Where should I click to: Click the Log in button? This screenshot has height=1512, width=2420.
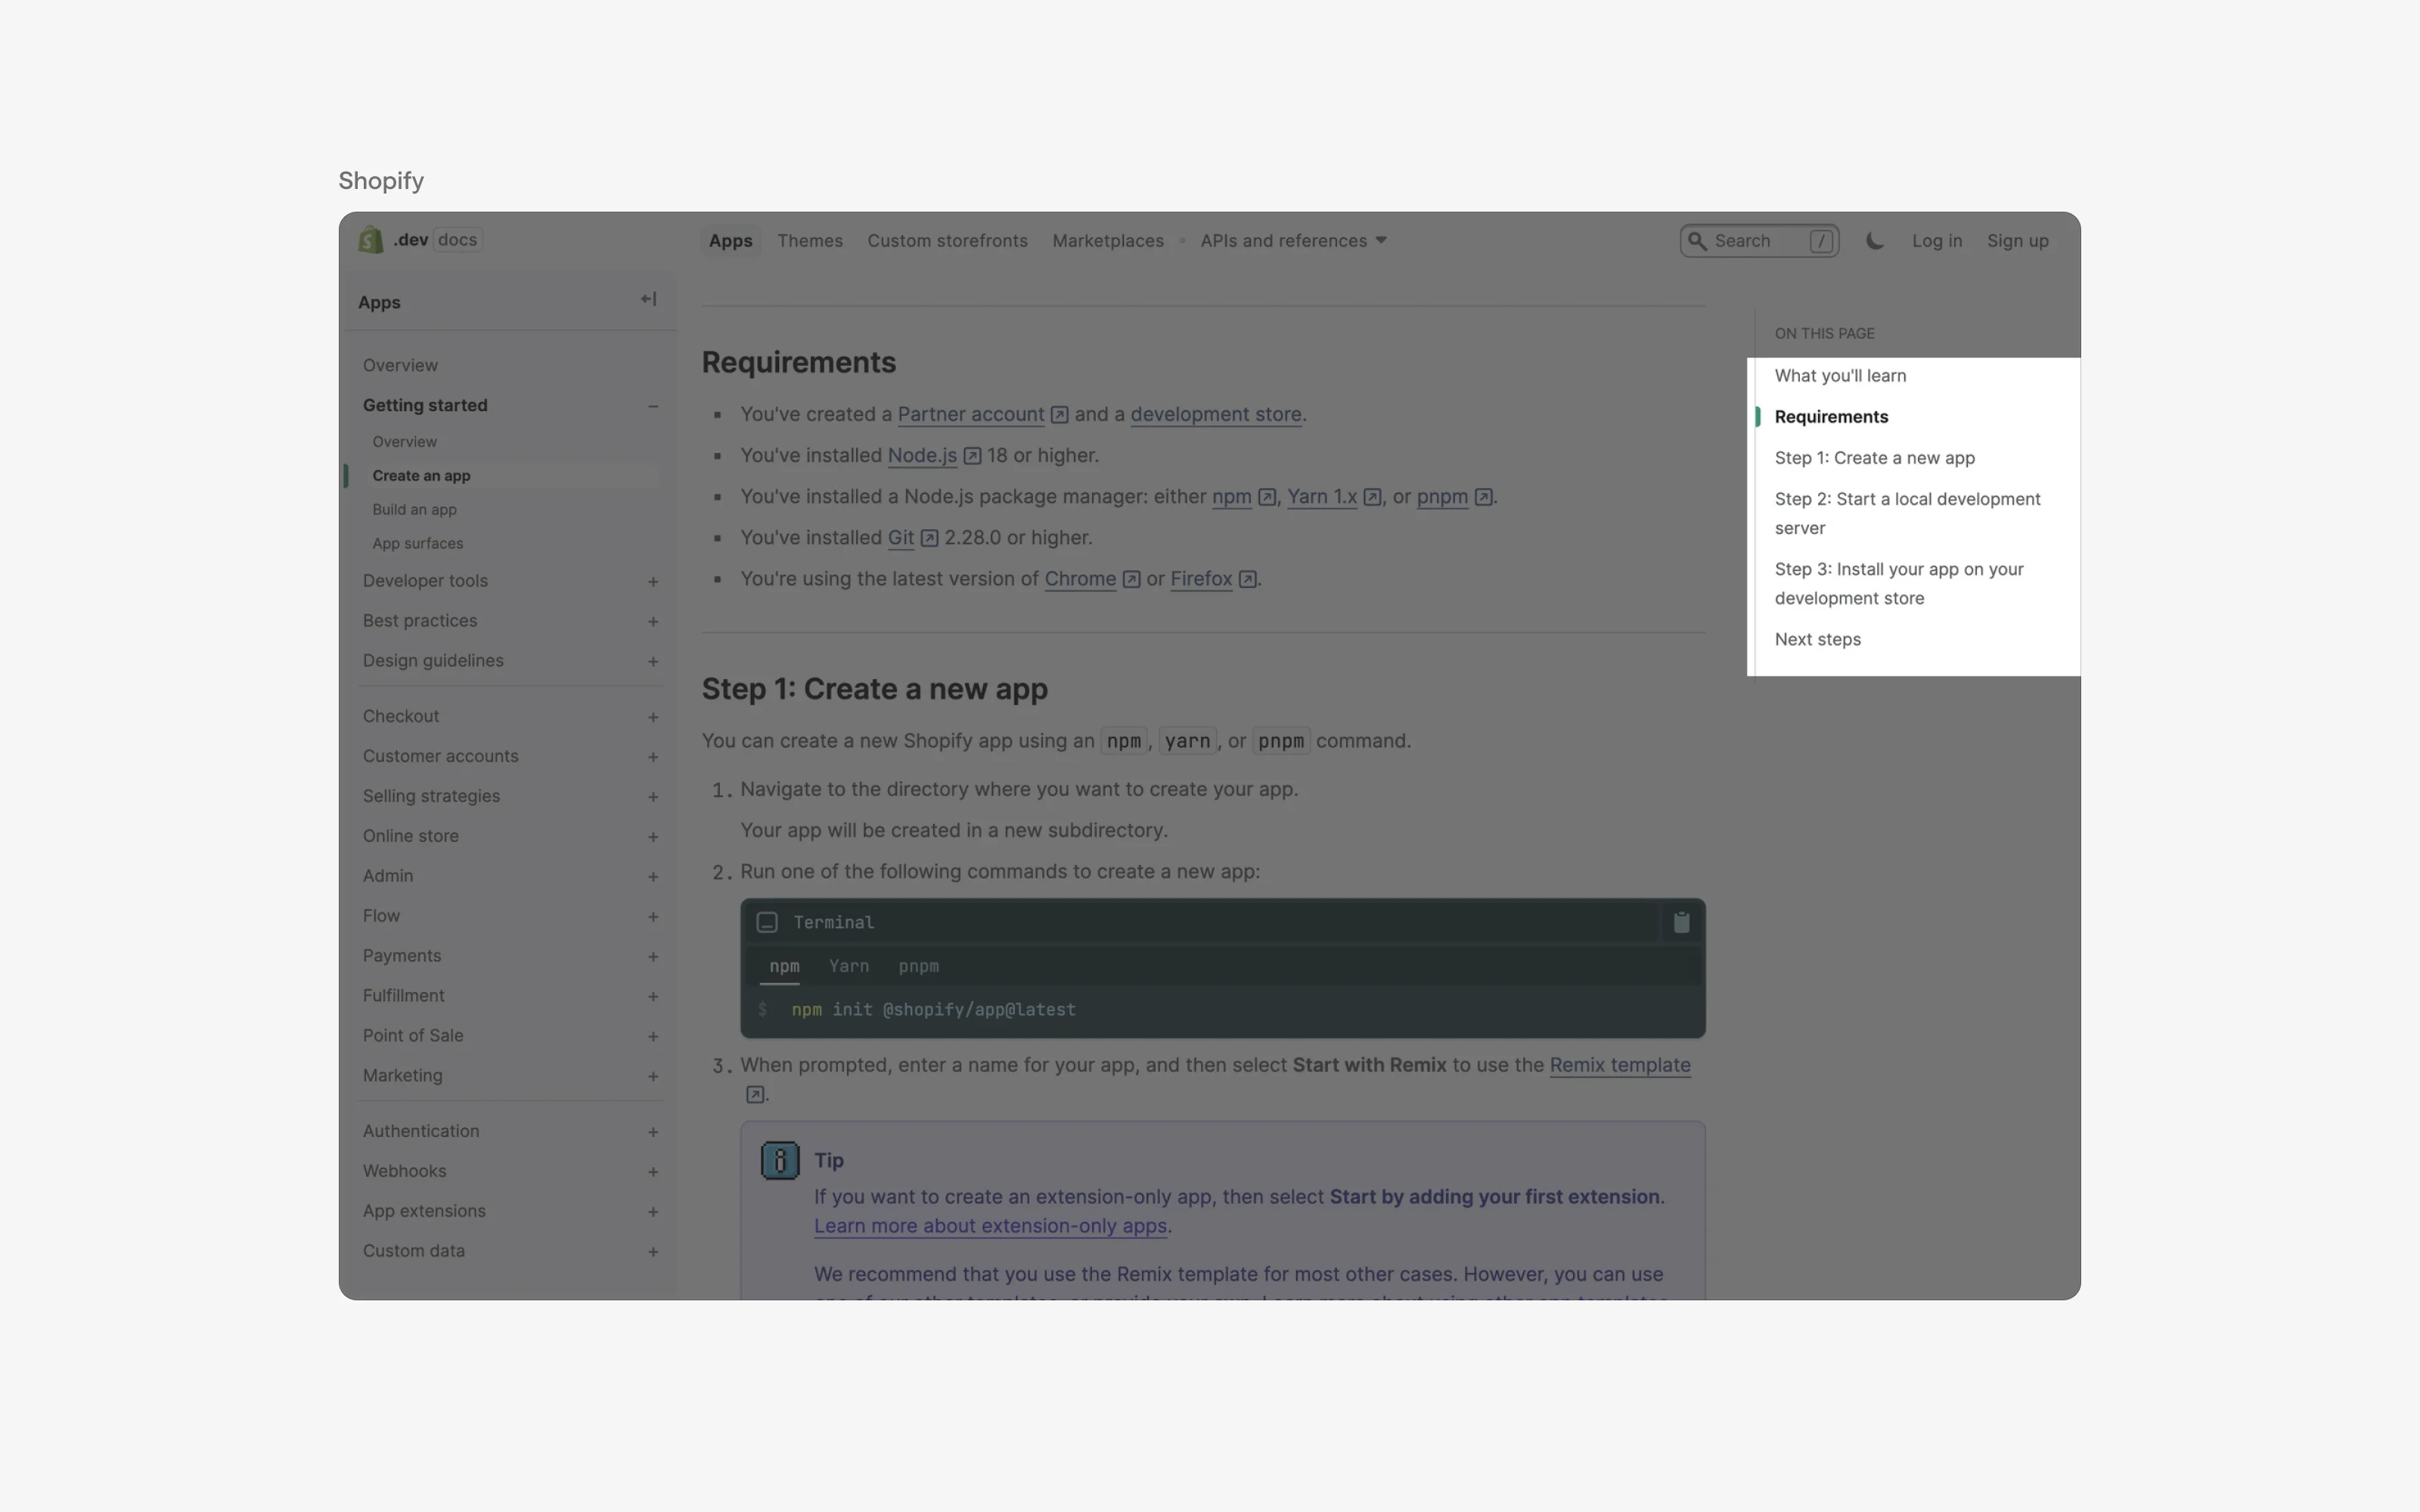[1936, 240]
